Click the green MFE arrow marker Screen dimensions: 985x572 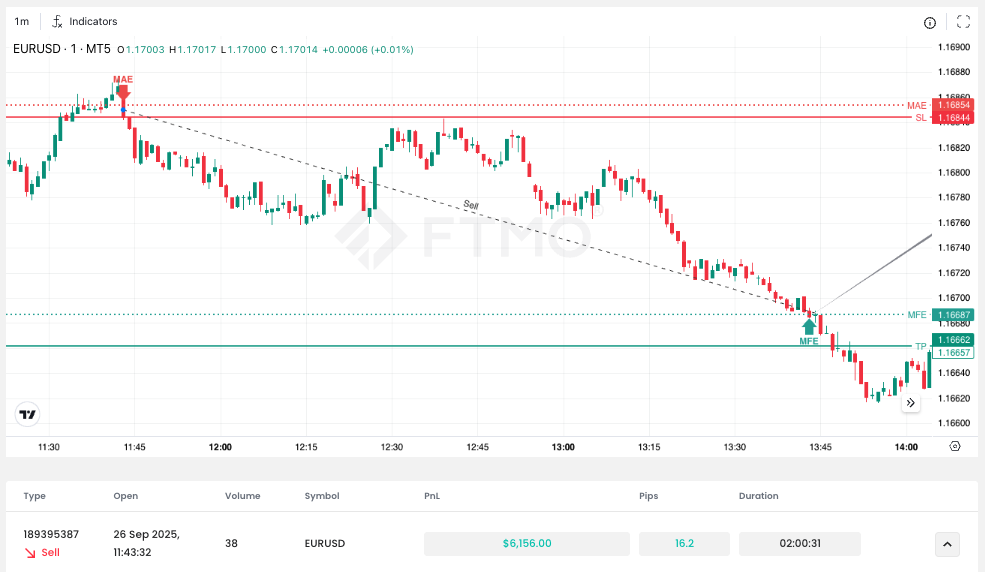click(808, 326)
